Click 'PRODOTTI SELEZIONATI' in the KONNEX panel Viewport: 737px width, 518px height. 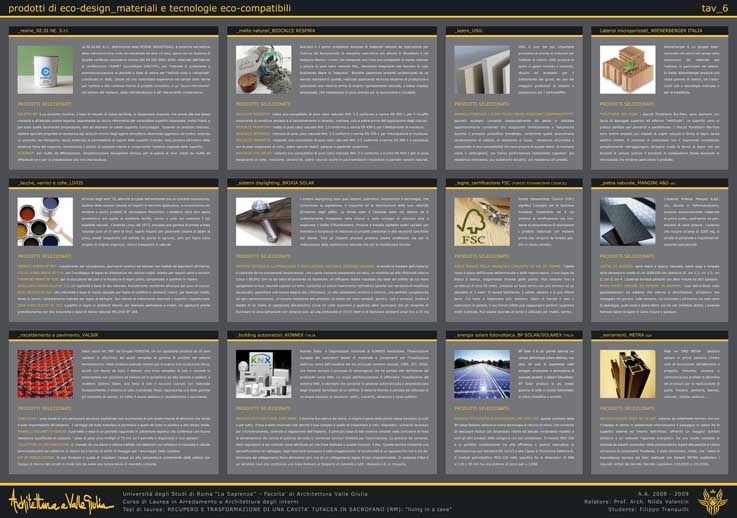(263, 408)
